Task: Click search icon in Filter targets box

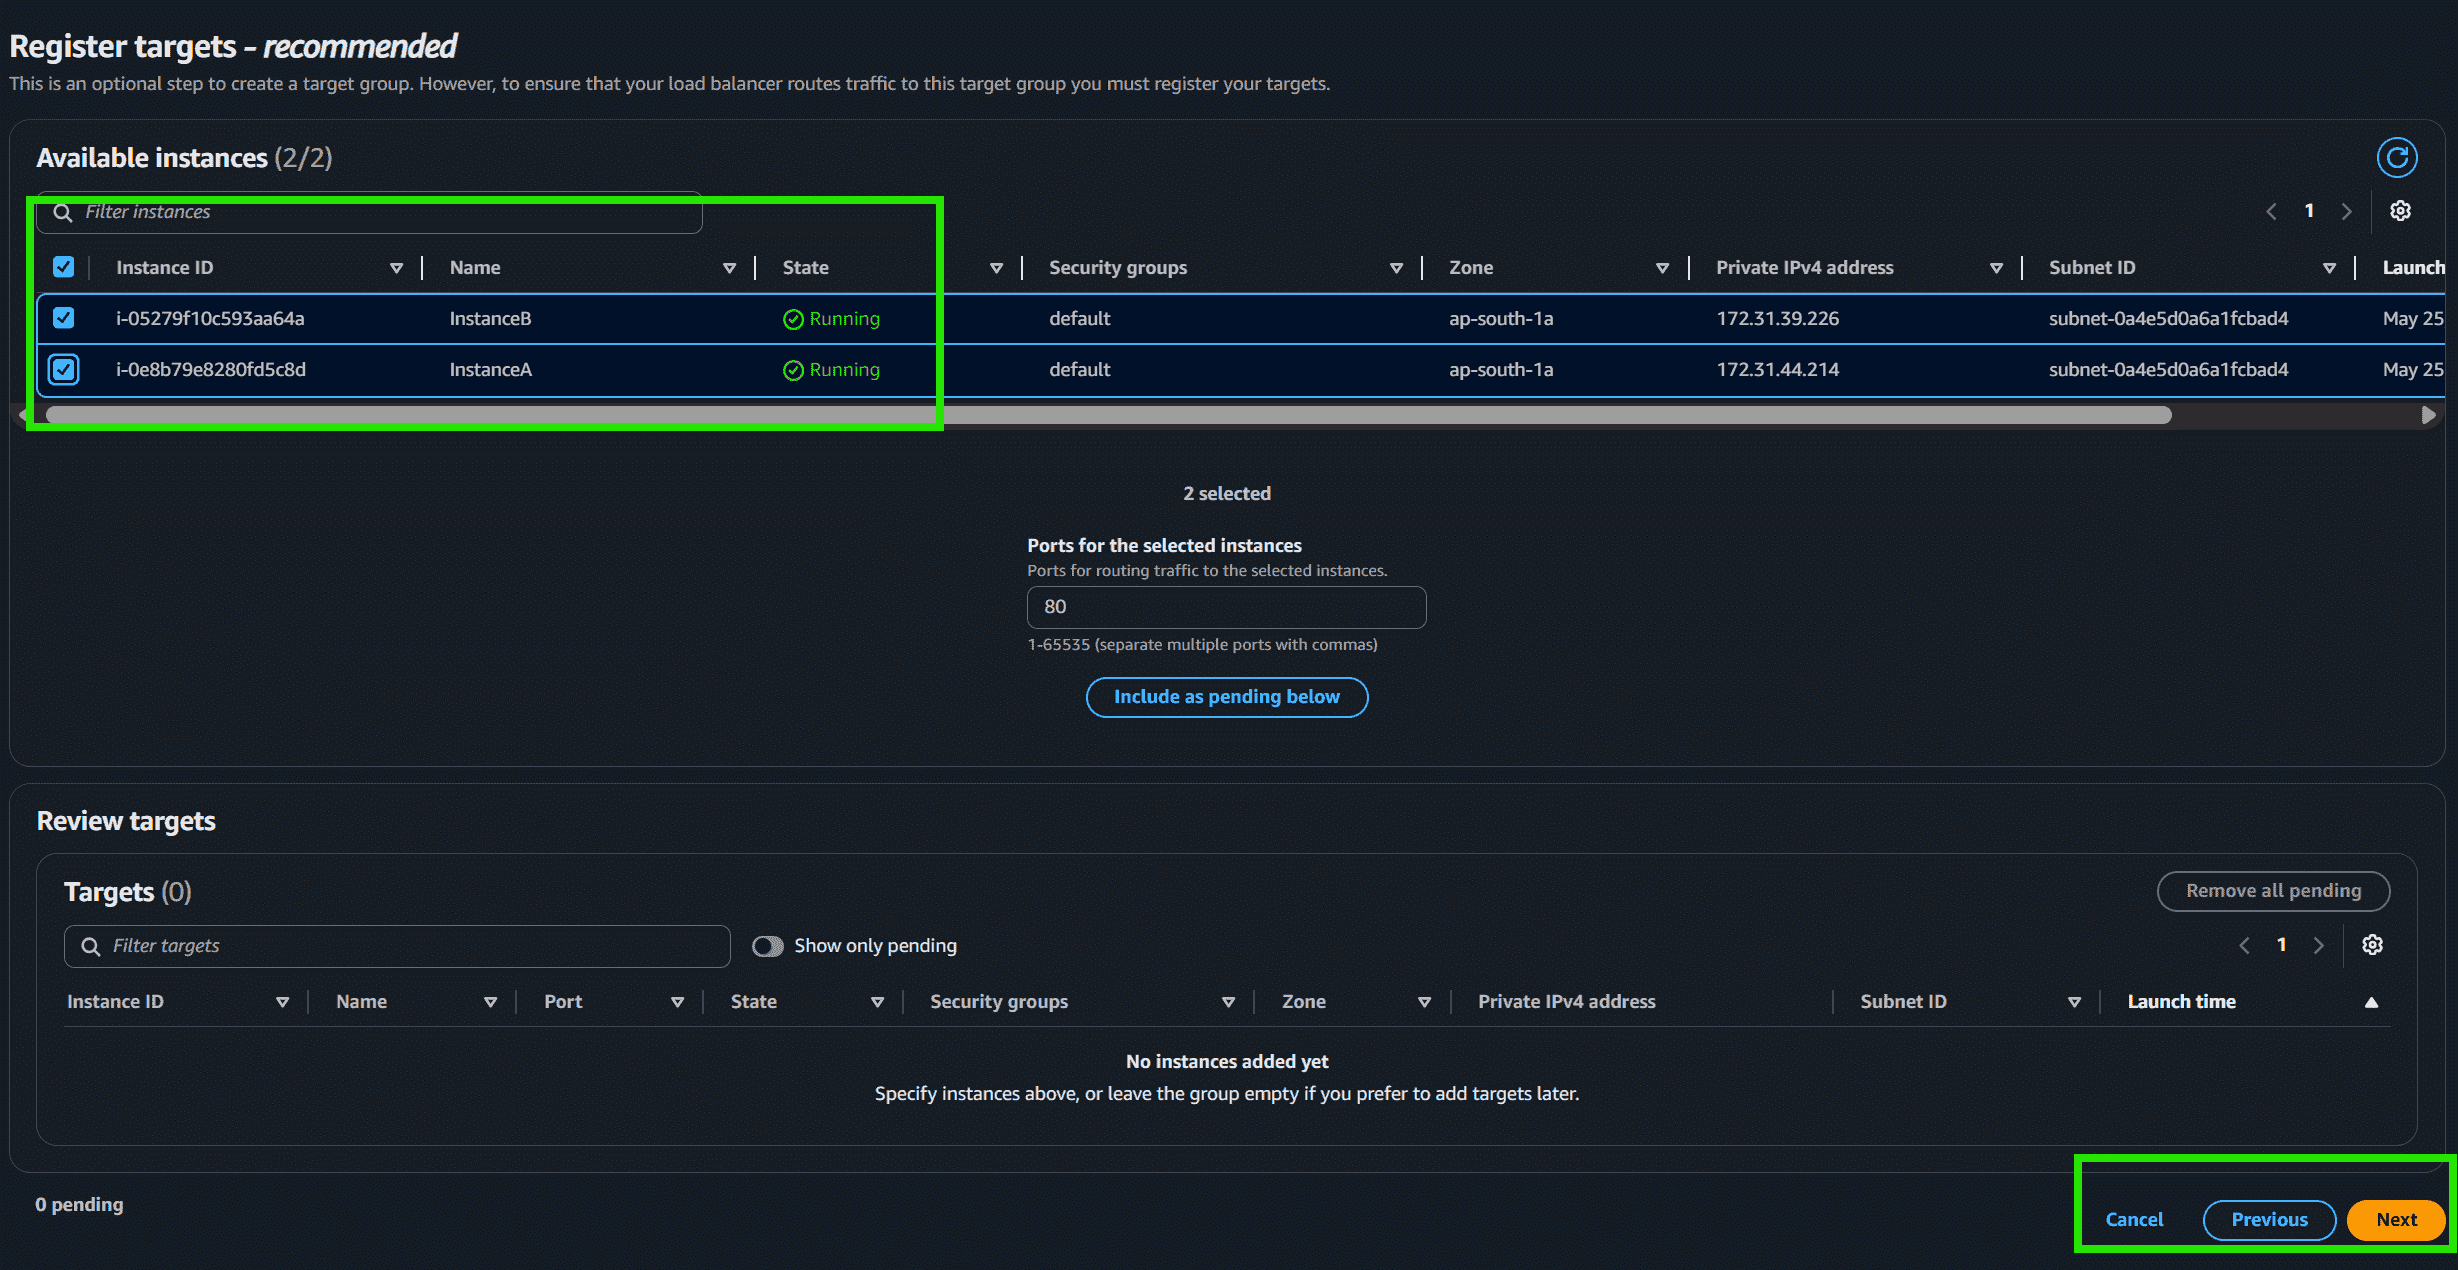Action: pos(90,946)
